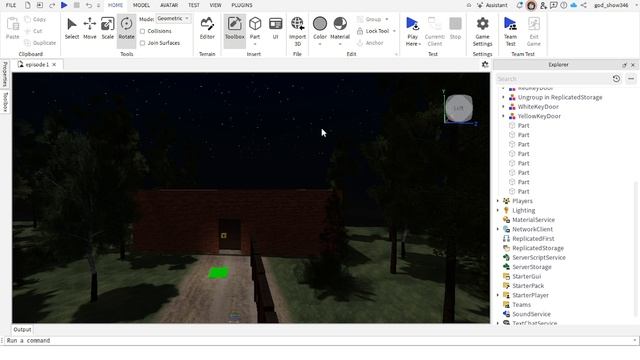This screenshot has height=360, width=640.
Task: Enable the Collisions checkbox
Action: coord(142,31)
